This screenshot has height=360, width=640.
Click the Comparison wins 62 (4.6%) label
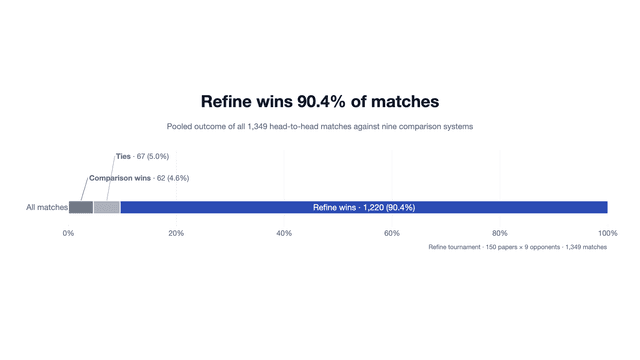point(139,178)
